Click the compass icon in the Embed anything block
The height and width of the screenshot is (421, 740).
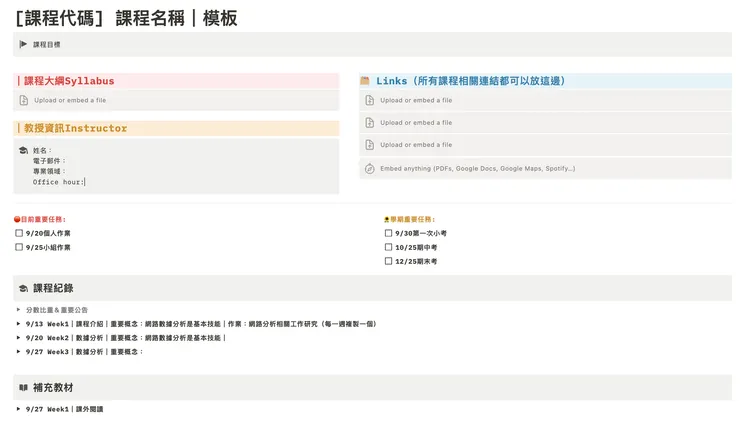tap(370, 168)
